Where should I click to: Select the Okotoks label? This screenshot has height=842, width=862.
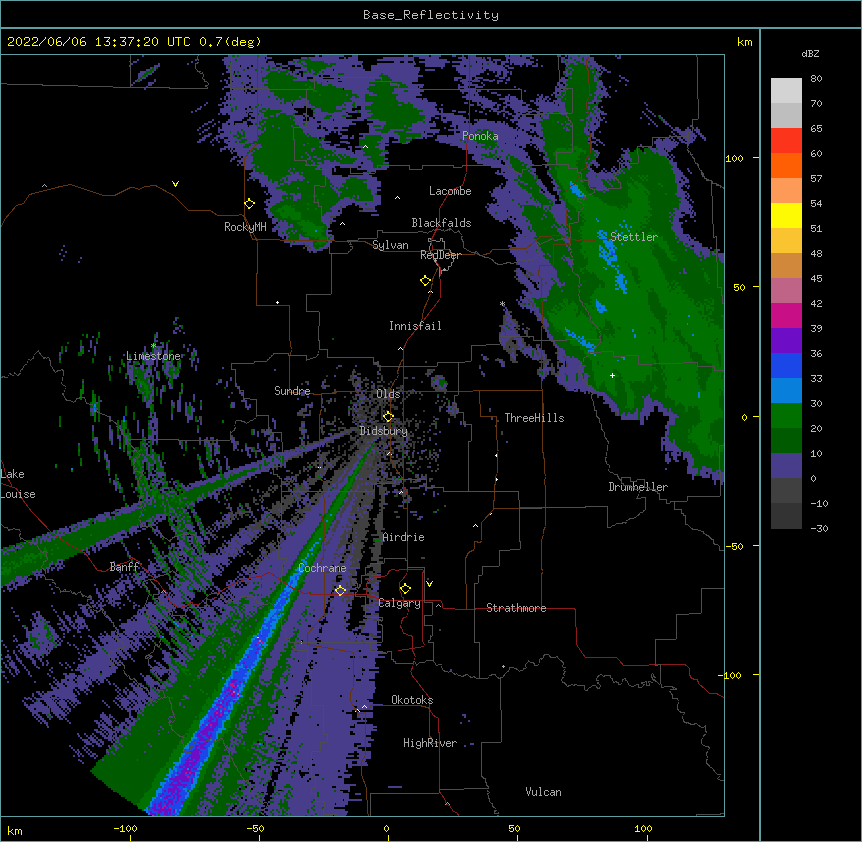412,700
